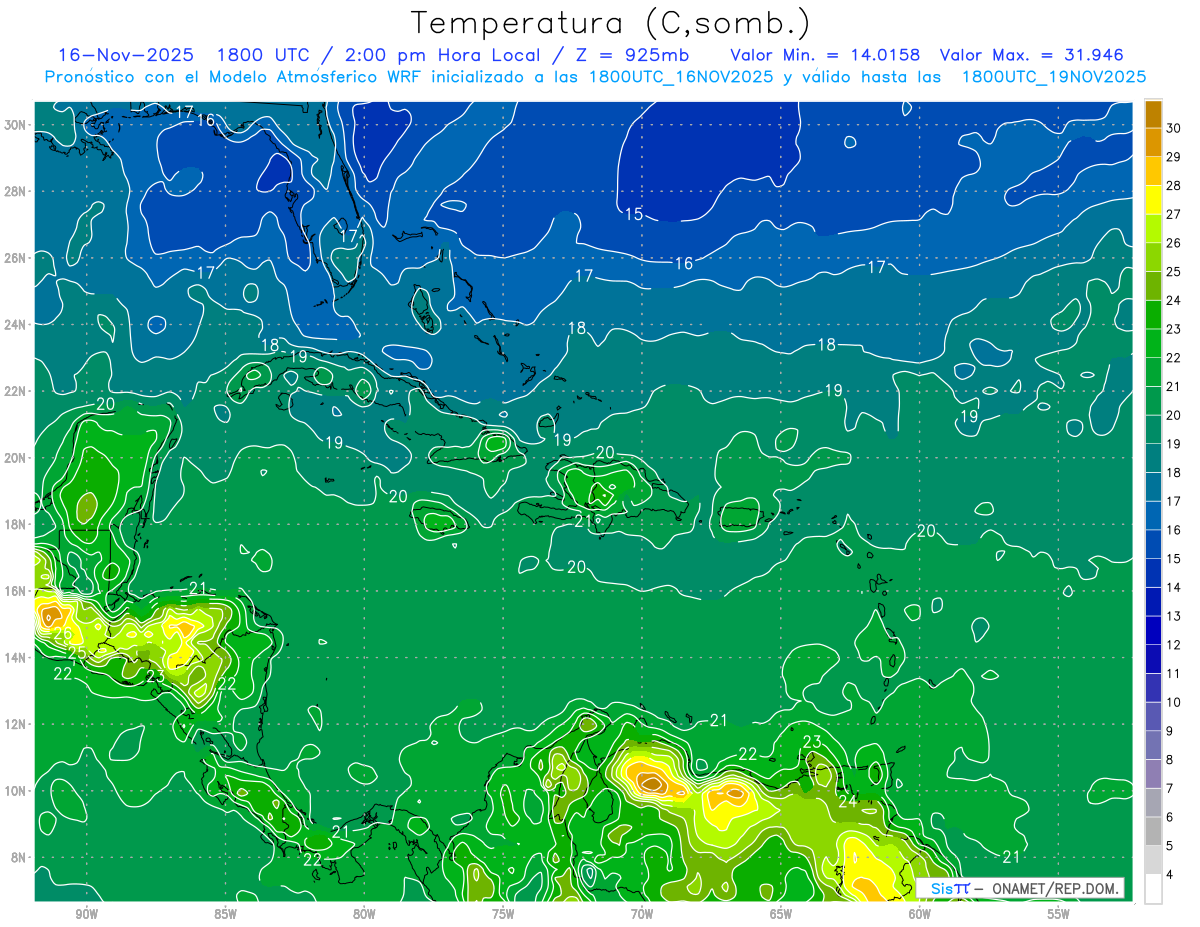Select the 75W longitude axis label
Viewport: 1200px width, 927px height.
503,914
